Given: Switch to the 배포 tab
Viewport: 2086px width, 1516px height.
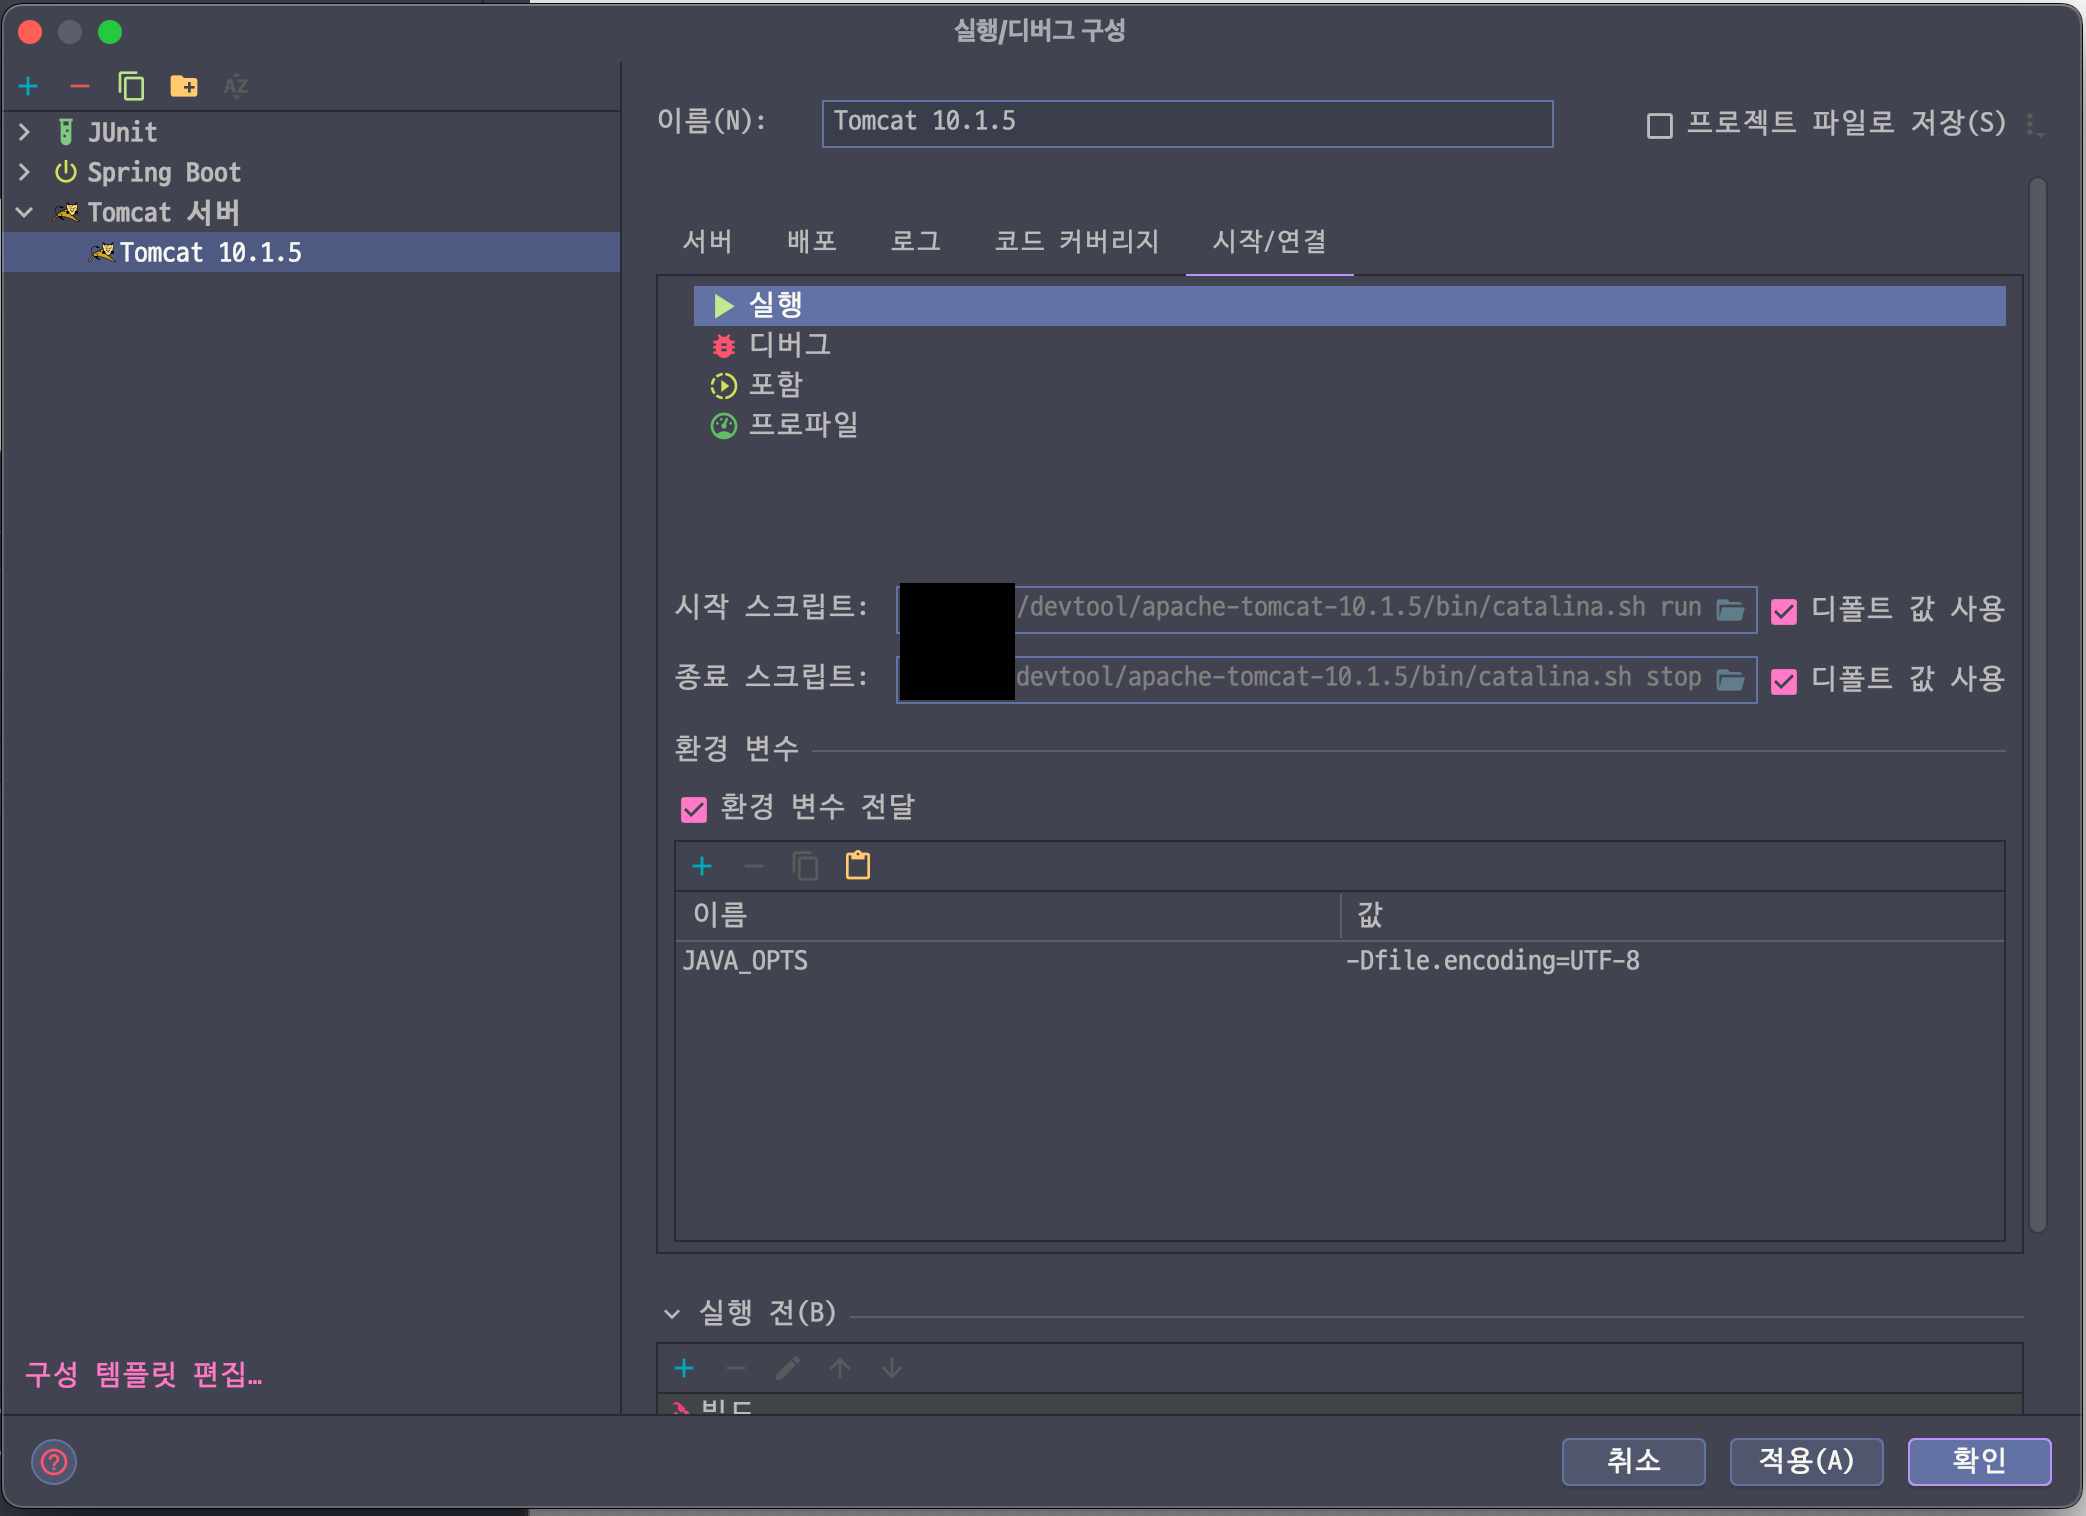Looking at the screenshot, I should click(x=811, y=241).
